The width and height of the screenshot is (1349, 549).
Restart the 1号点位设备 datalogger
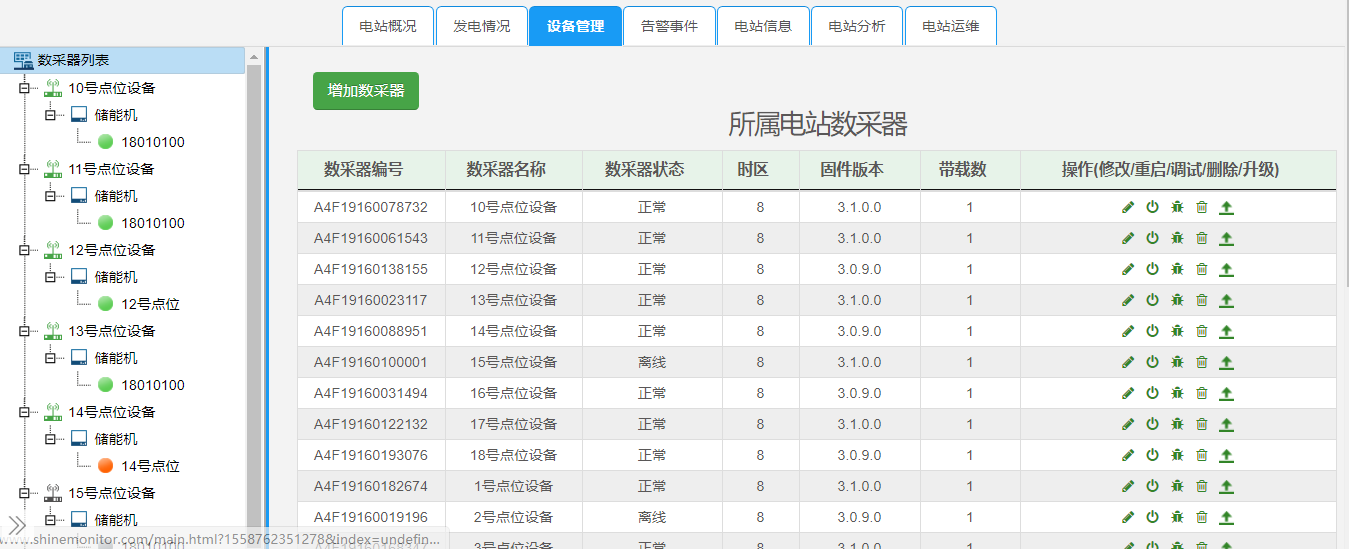1152,487
